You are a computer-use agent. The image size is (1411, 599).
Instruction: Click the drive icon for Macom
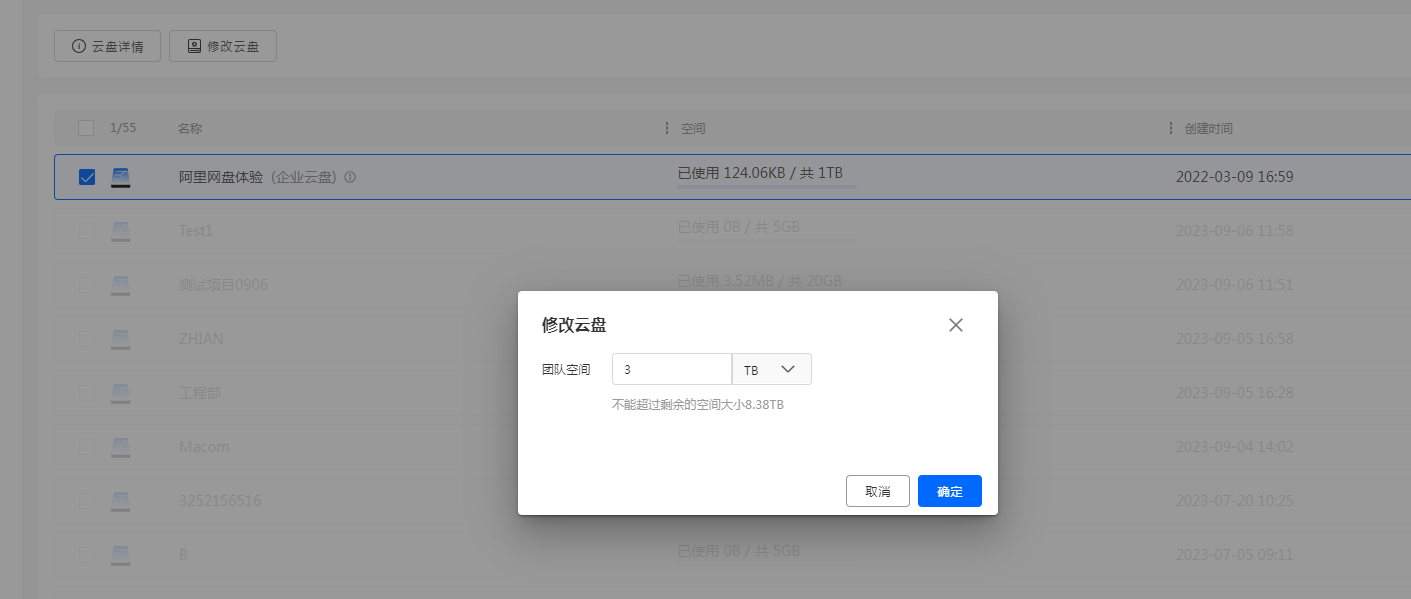[121, 447]
